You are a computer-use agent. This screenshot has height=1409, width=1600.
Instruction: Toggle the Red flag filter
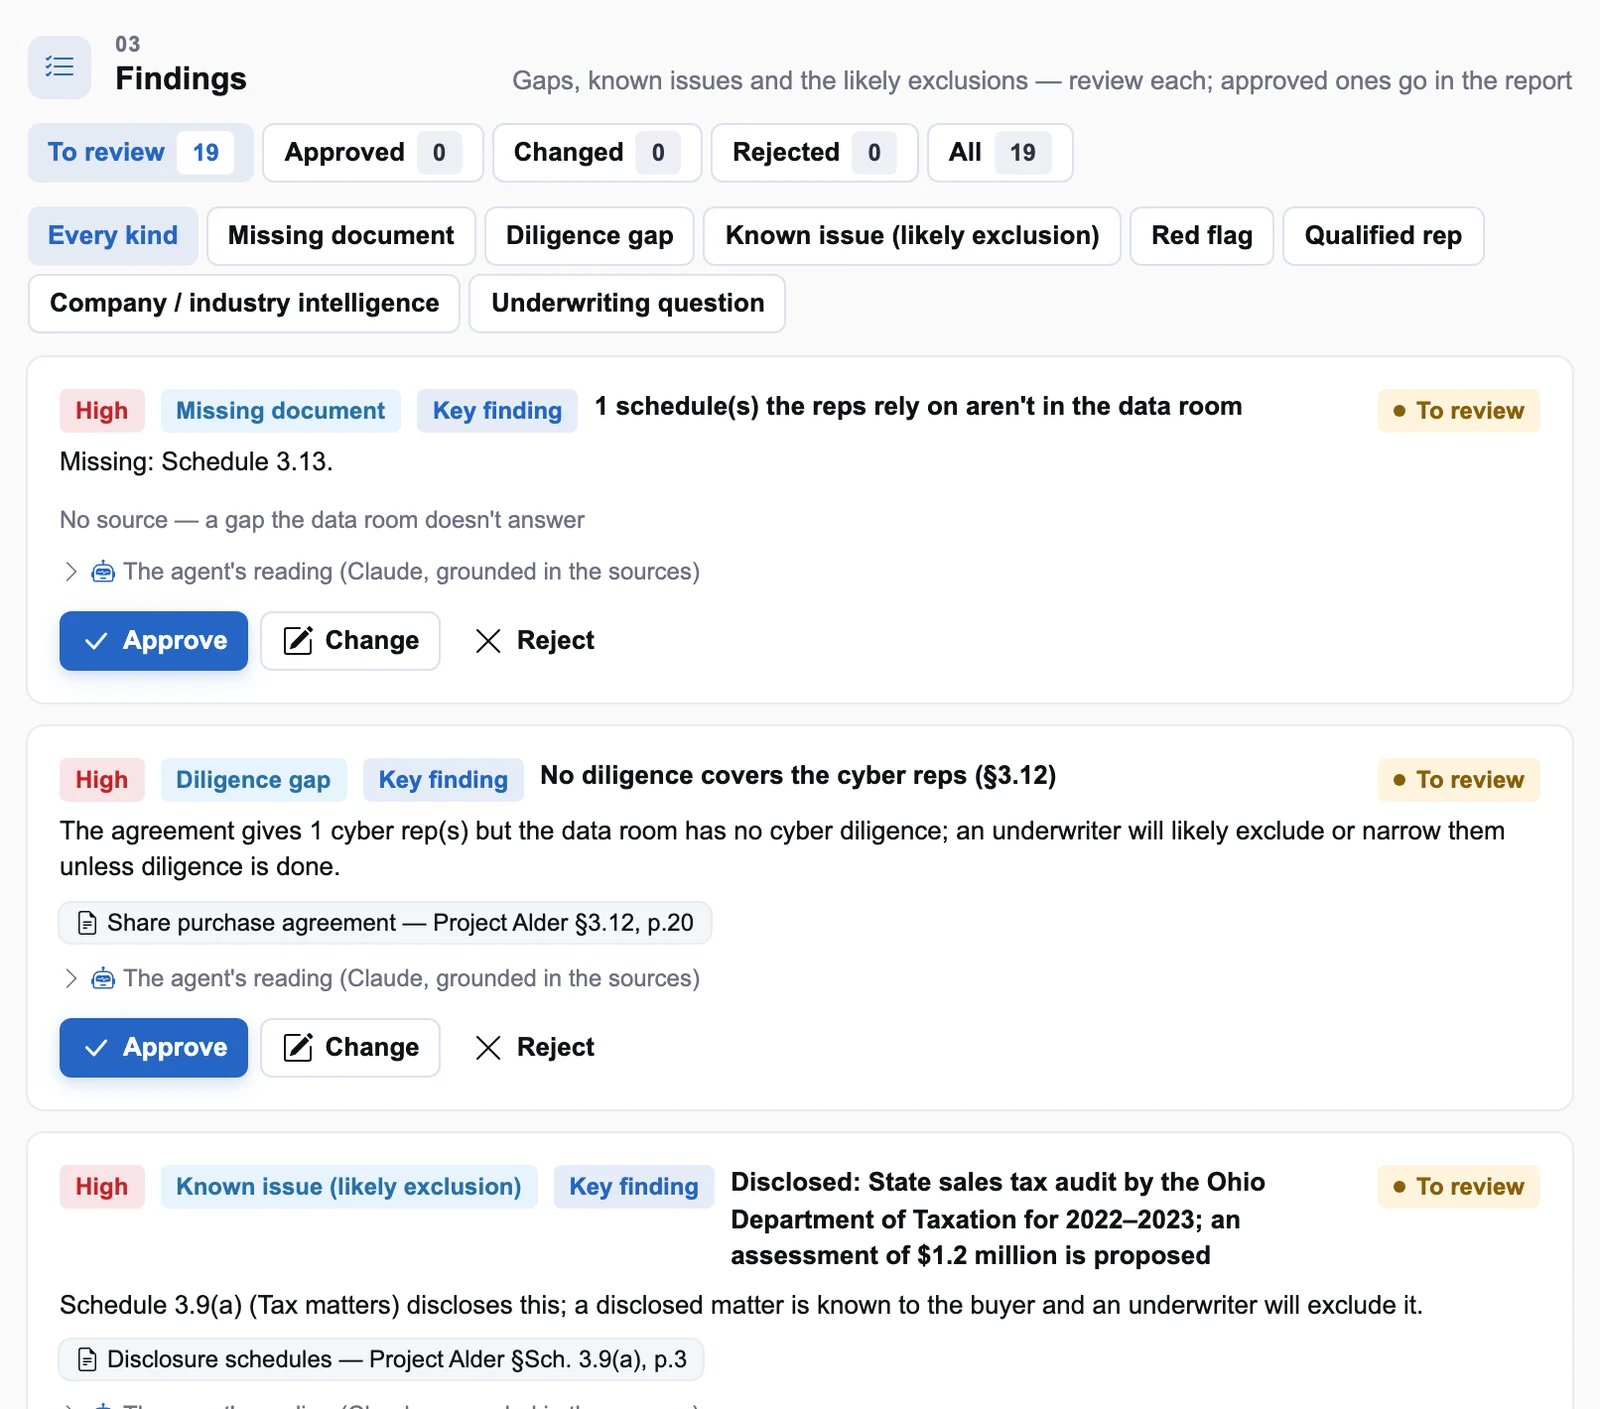1202,236
